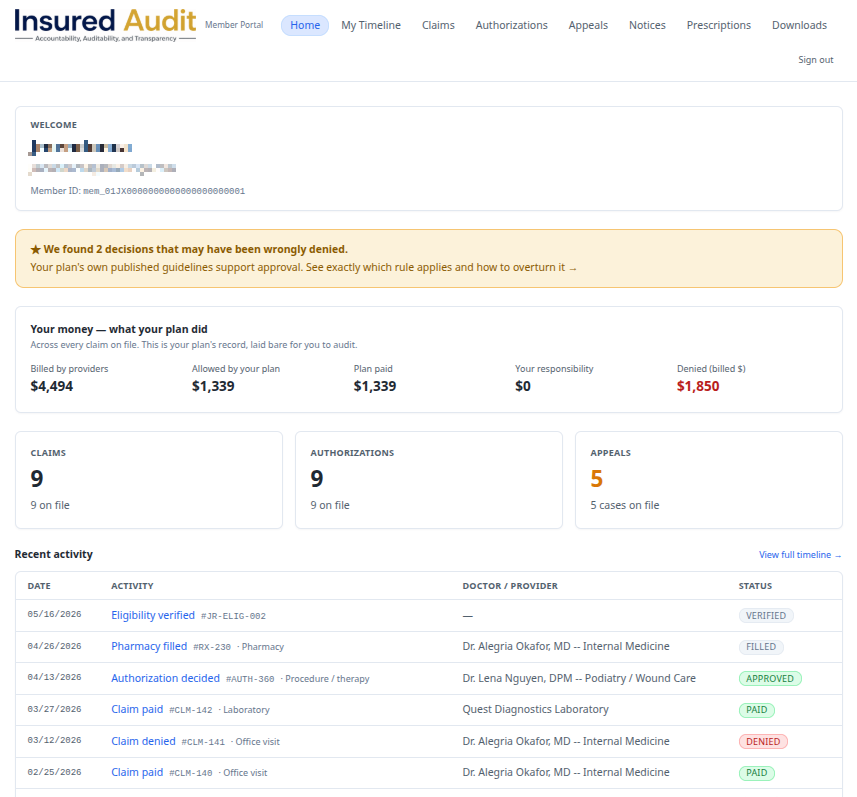Image resolution: width=857 pixels, height=797 pixels.
Task: Click the Recent activity heading
Action: coord(54,554)
